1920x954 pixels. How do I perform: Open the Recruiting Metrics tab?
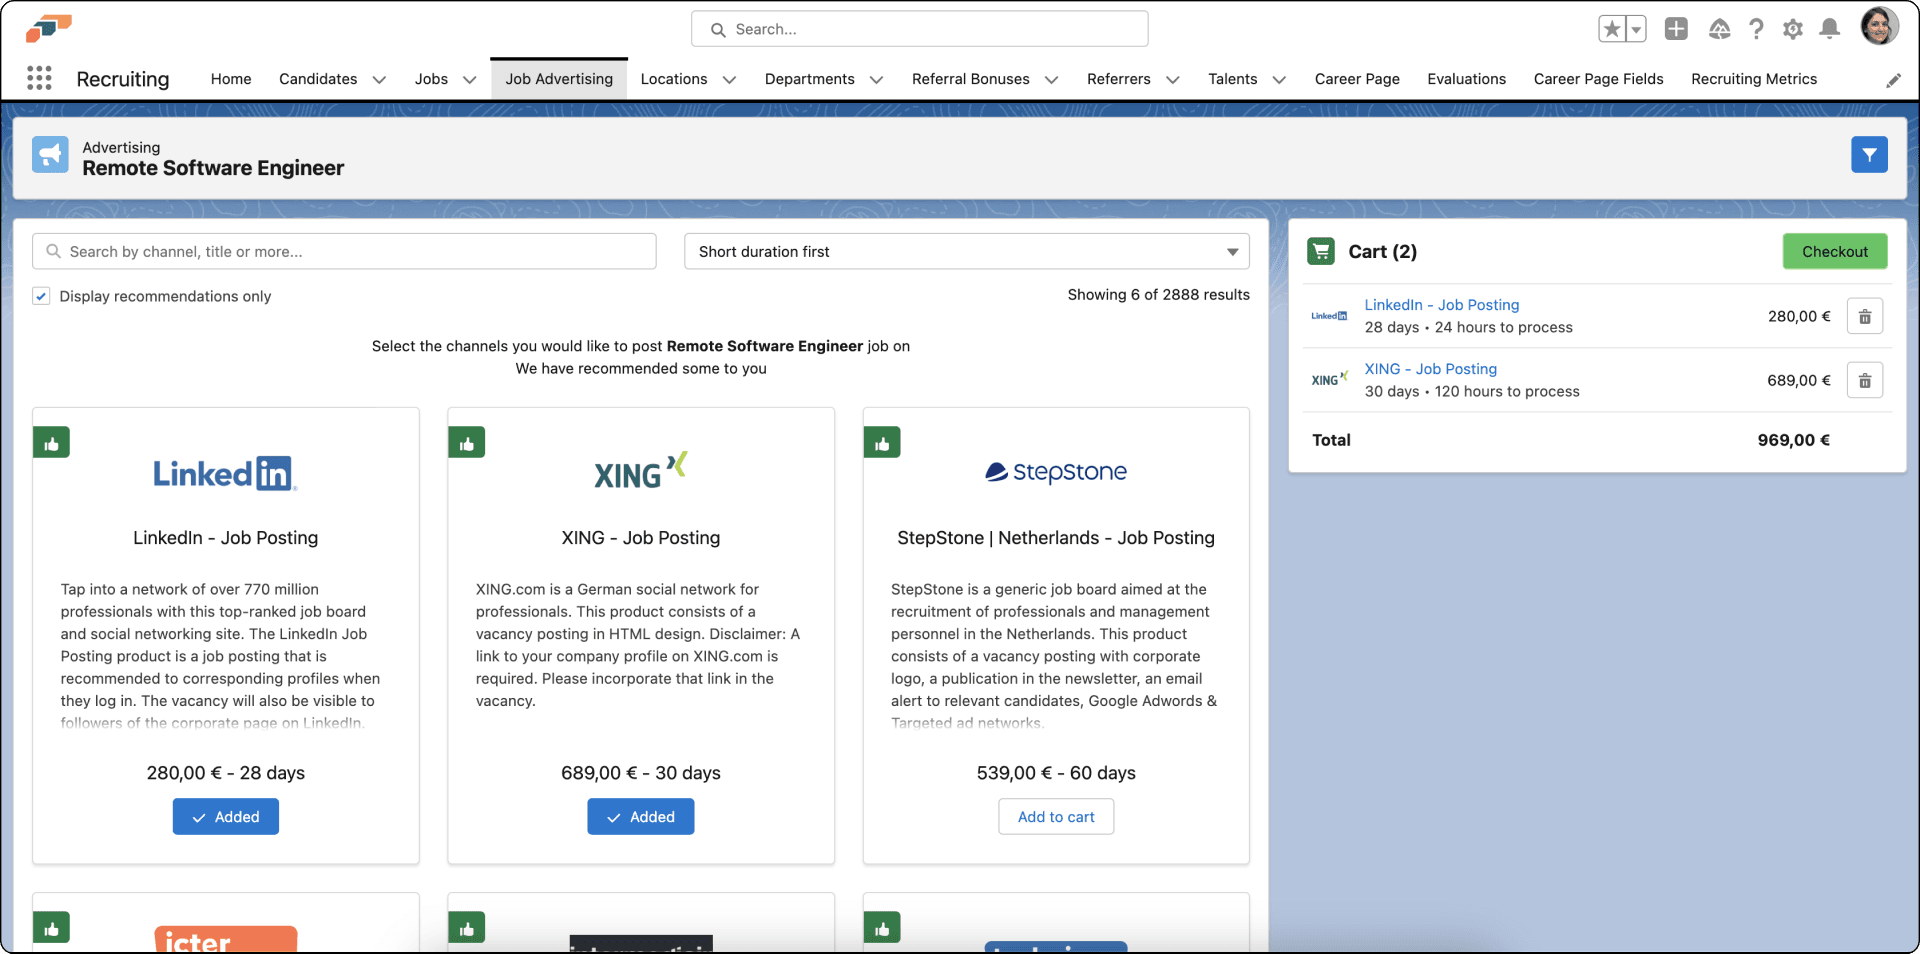(x=1754, y=79)
